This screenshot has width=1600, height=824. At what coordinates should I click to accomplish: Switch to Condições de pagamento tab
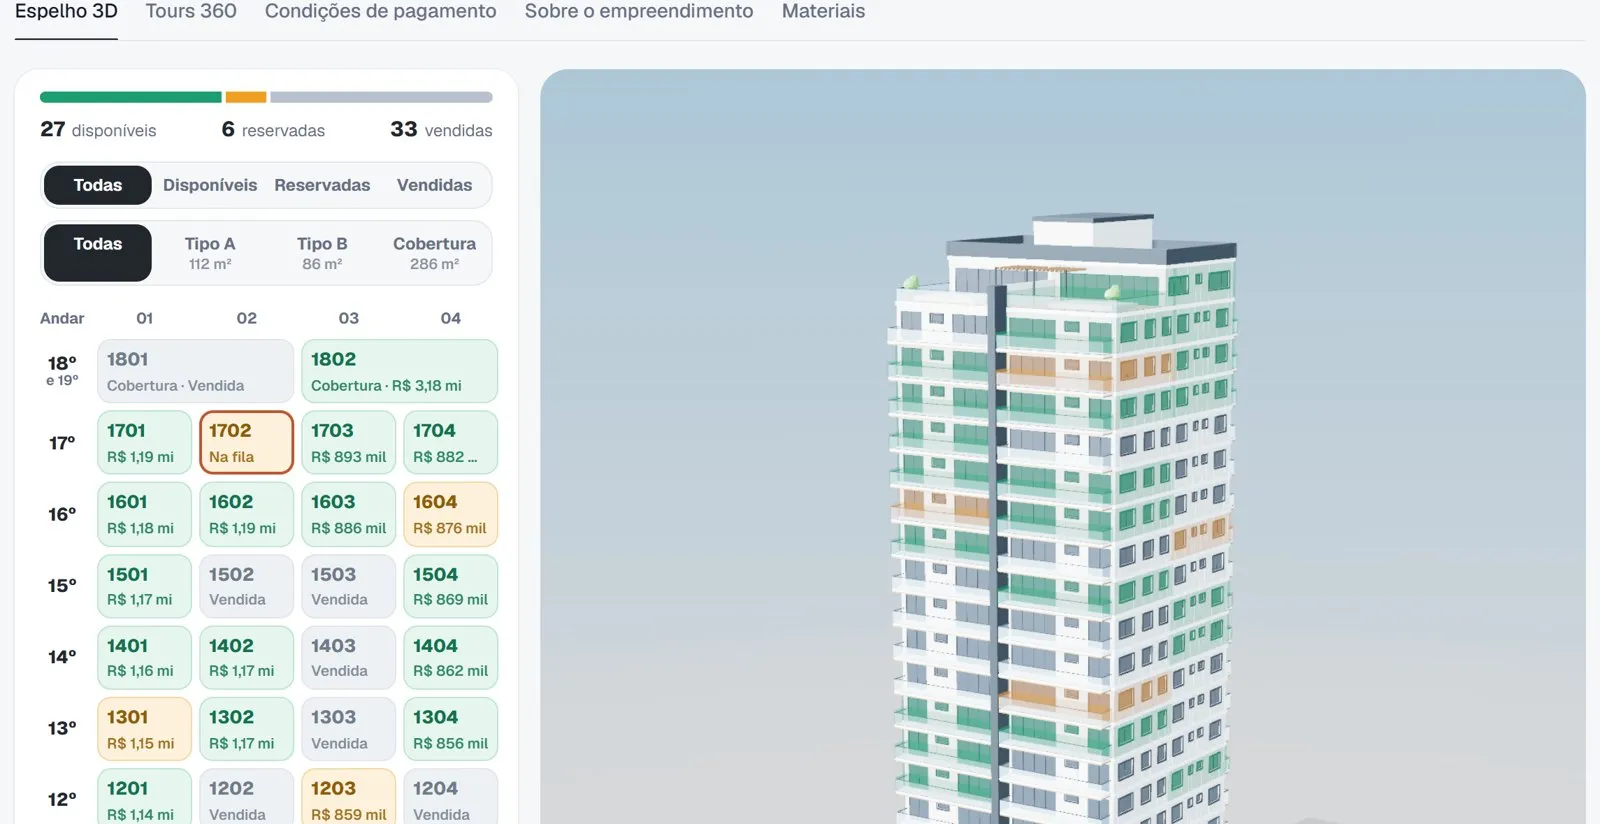click(x=380, y=12)
